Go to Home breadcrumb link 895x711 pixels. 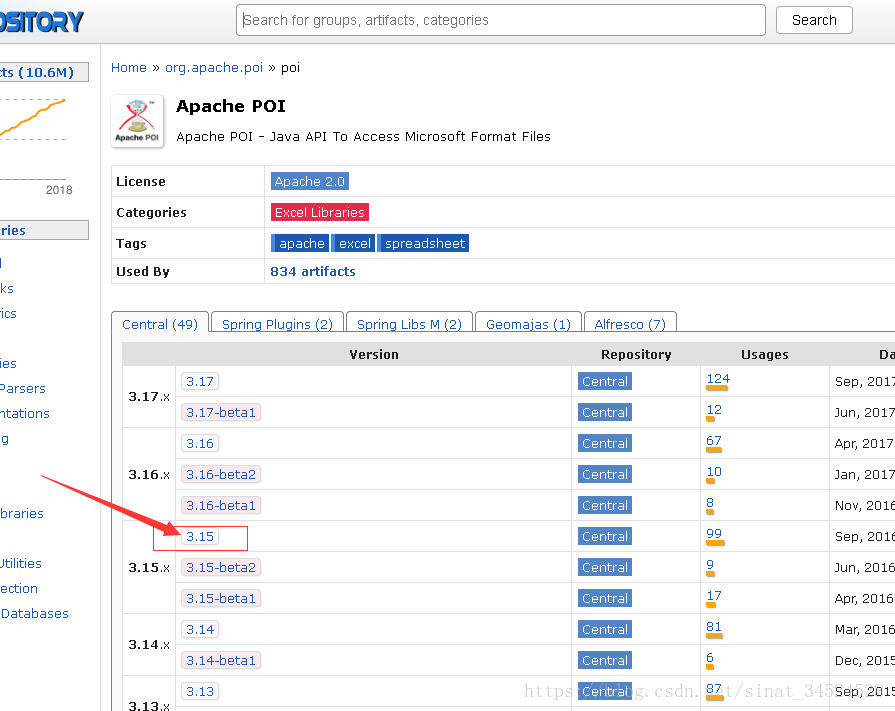pyautogui.click(x=128, y=68)
